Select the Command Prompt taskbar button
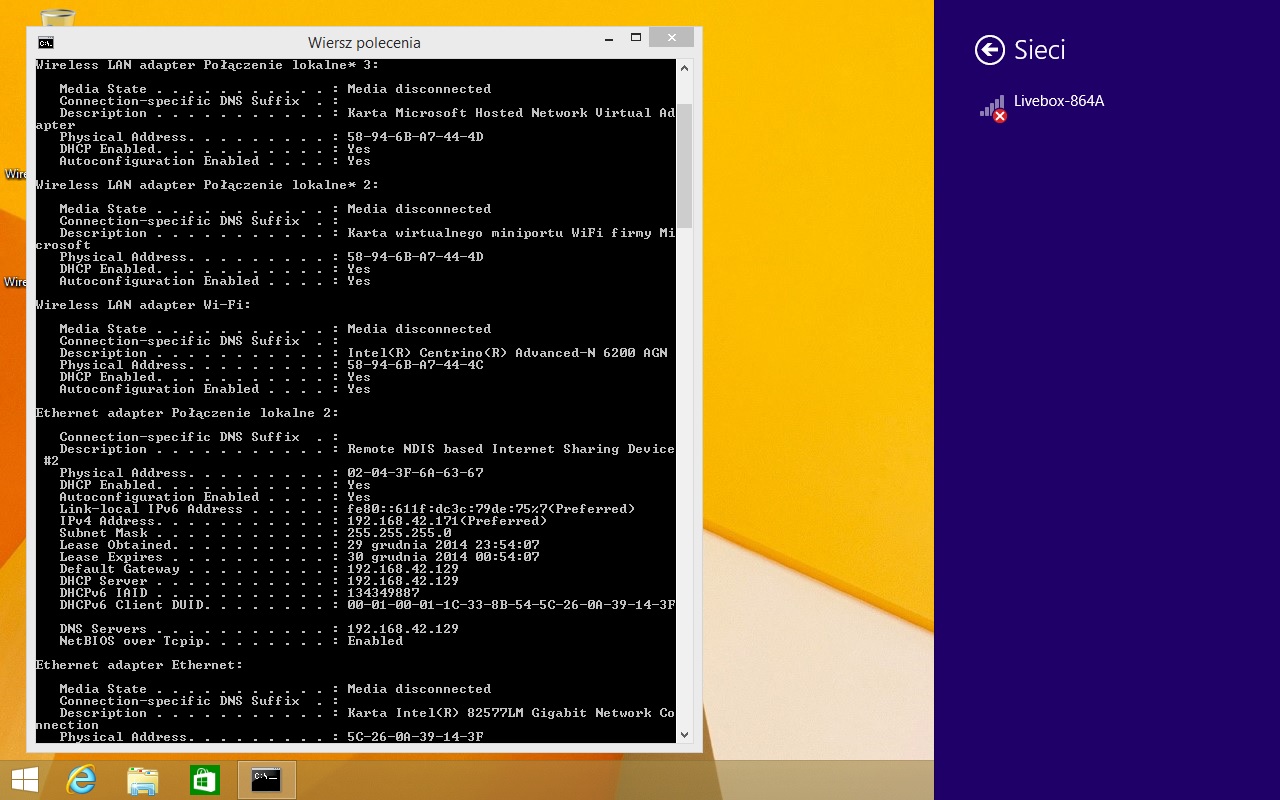Viewport: 1280px width, 800px height. (x=266, y=780)
